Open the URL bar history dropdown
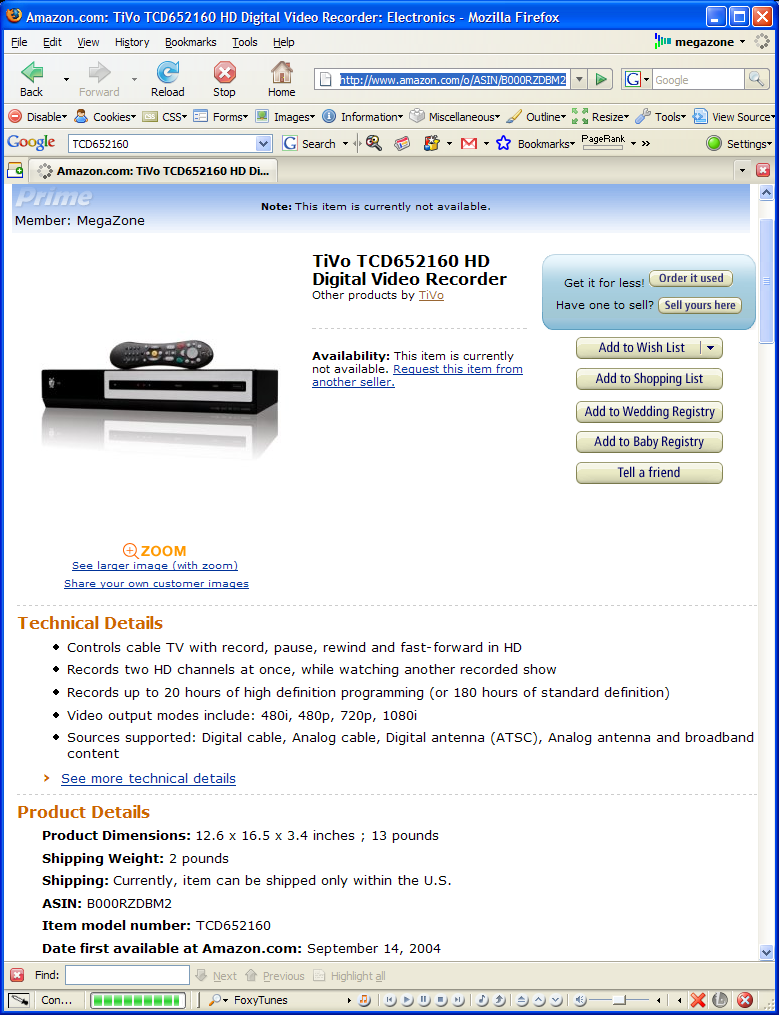Viewport: 779px width, 1015px height. click(580, 80)
